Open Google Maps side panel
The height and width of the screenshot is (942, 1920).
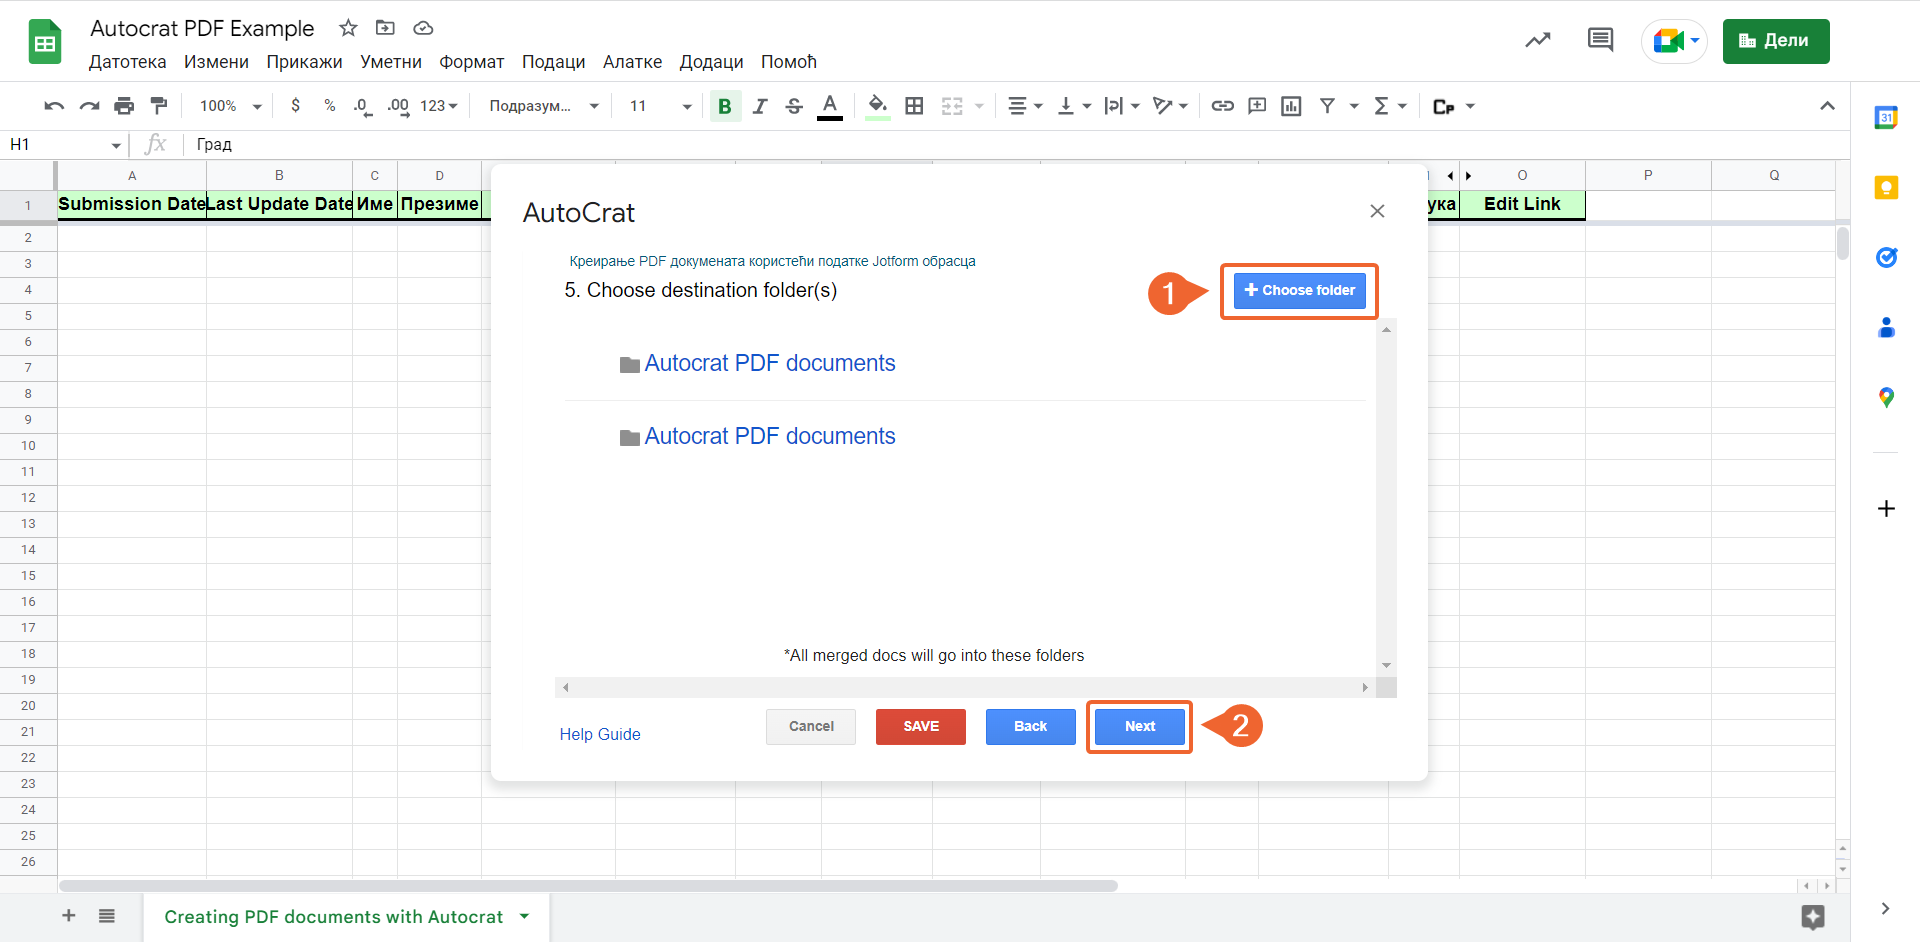[1886, 398]
